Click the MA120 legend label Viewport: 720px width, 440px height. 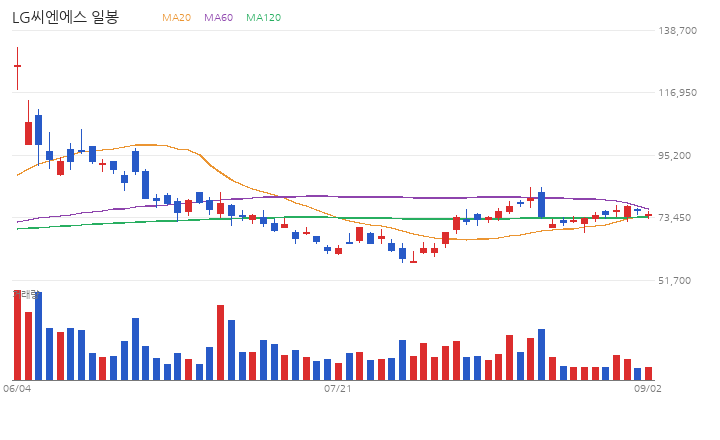click(264, 17)
